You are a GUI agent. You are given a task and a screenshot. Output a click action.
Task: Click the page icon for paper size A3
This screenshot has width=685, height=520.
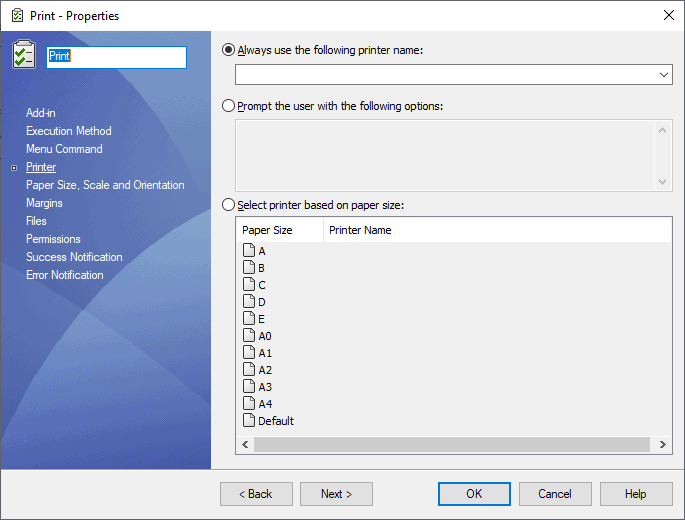coord(249,386)
